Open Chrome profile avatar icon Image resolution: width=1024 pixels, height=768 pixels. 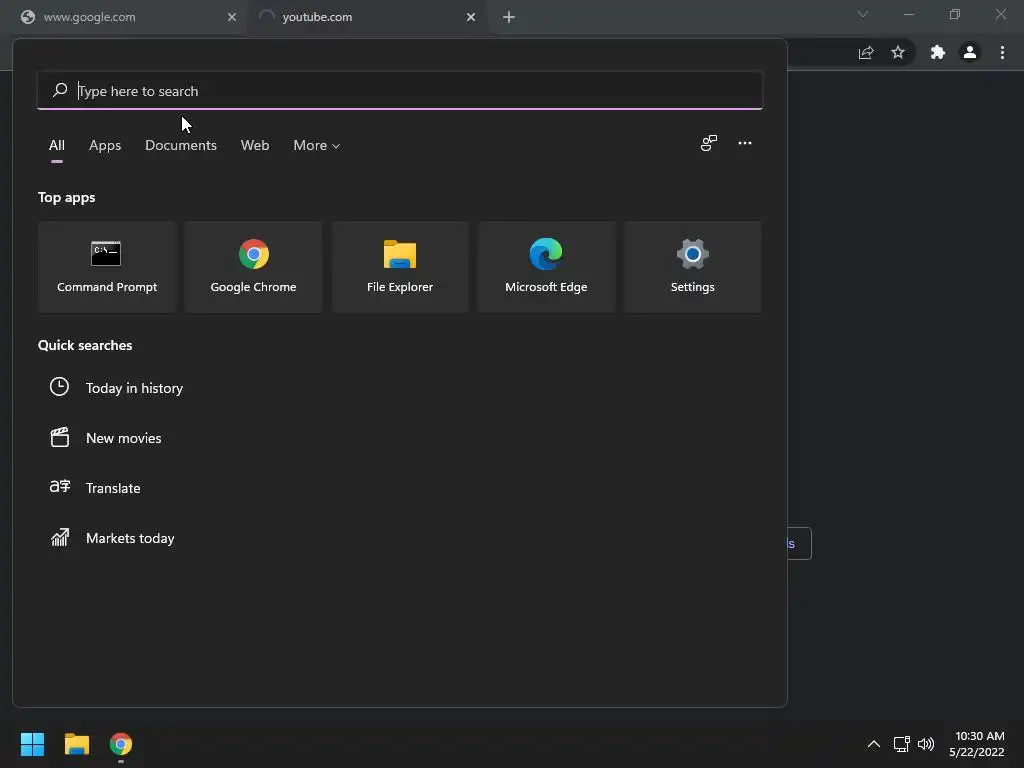[x=970, y=52]
